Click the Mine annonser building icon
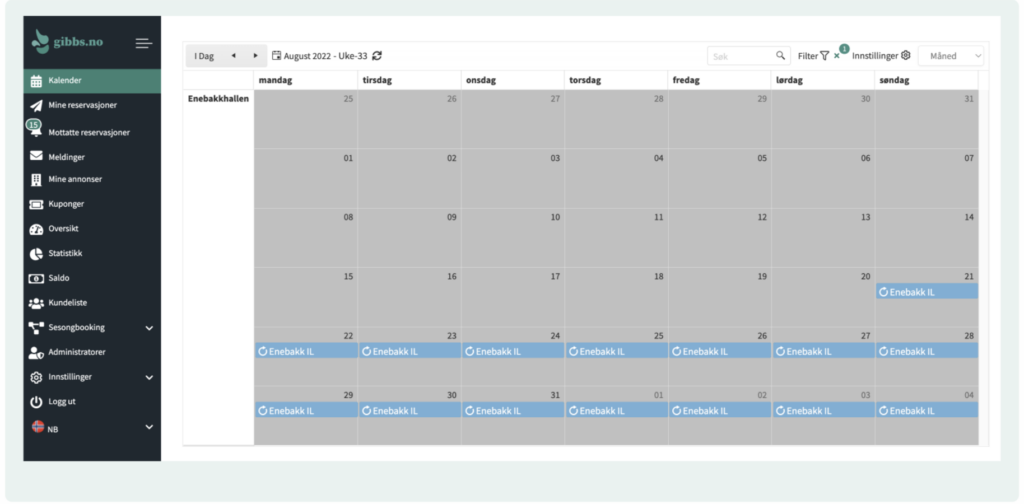Image resolution: width=1024 pixels, height=504 pixels. point(36,180)
